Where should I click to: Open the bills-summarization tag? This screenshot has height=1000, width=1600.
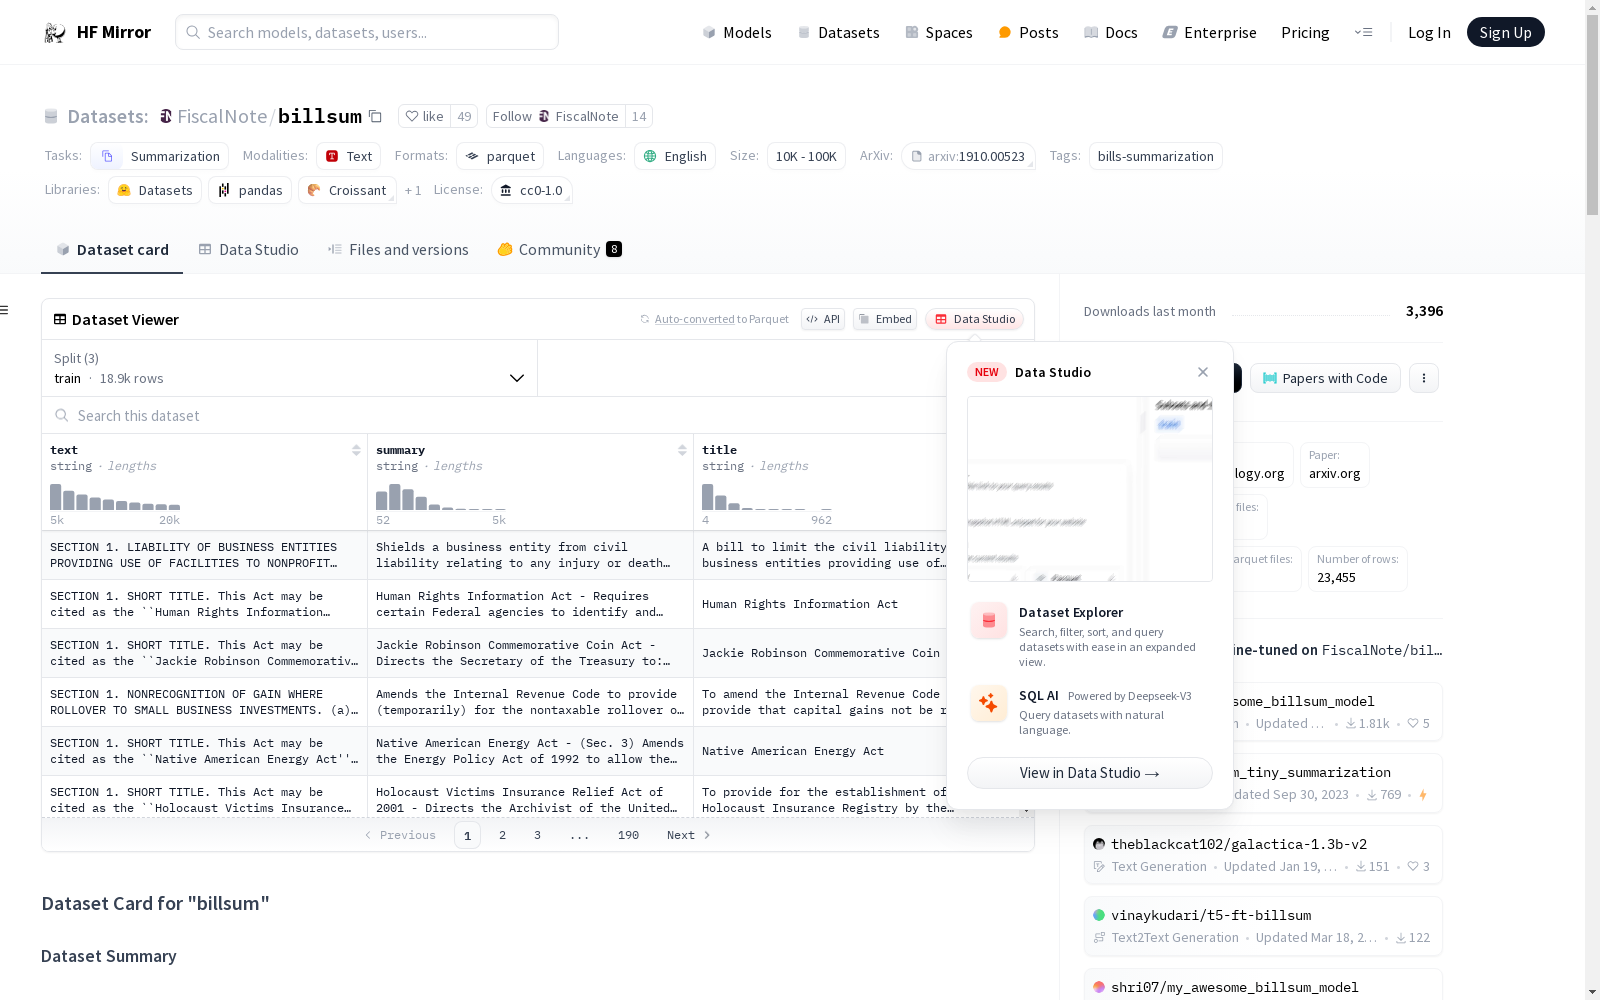click(x=1155, y=156)
